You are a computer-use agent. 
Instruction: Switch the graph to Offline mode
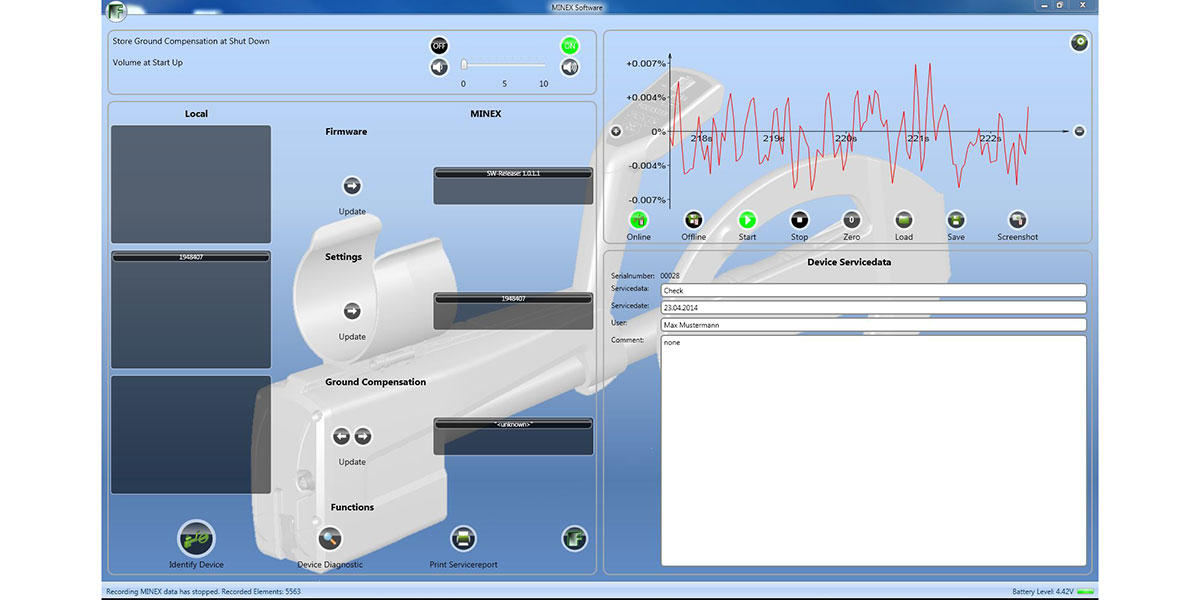point(693,220)
